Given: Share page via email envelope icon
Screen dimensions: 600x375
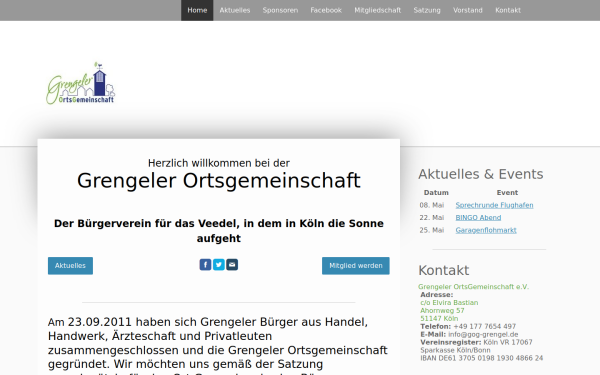Looking at the screenshot, I should click(232, 264).
